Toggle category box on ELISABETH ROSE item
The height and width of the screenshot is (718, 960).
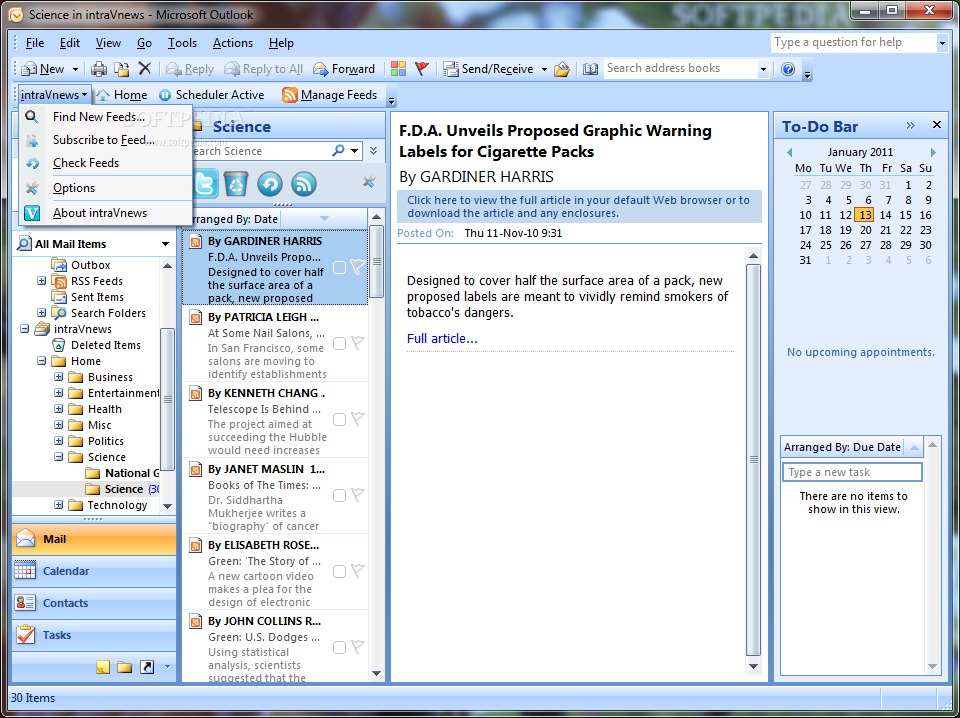click(x=339, y=571)
